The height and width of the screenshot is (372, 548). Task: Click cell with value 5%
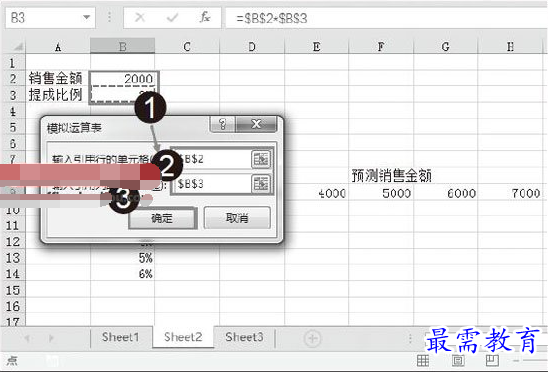[122, 258]
